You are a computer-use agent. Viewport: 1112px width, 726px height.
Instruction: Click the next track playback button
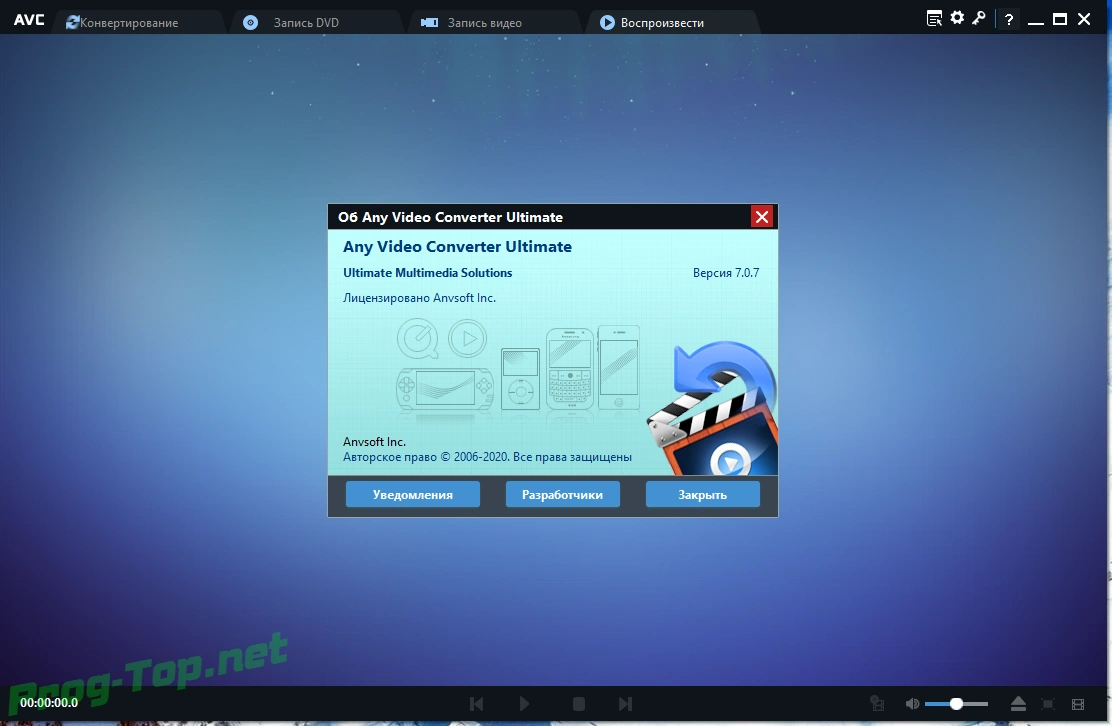[625, 704]
